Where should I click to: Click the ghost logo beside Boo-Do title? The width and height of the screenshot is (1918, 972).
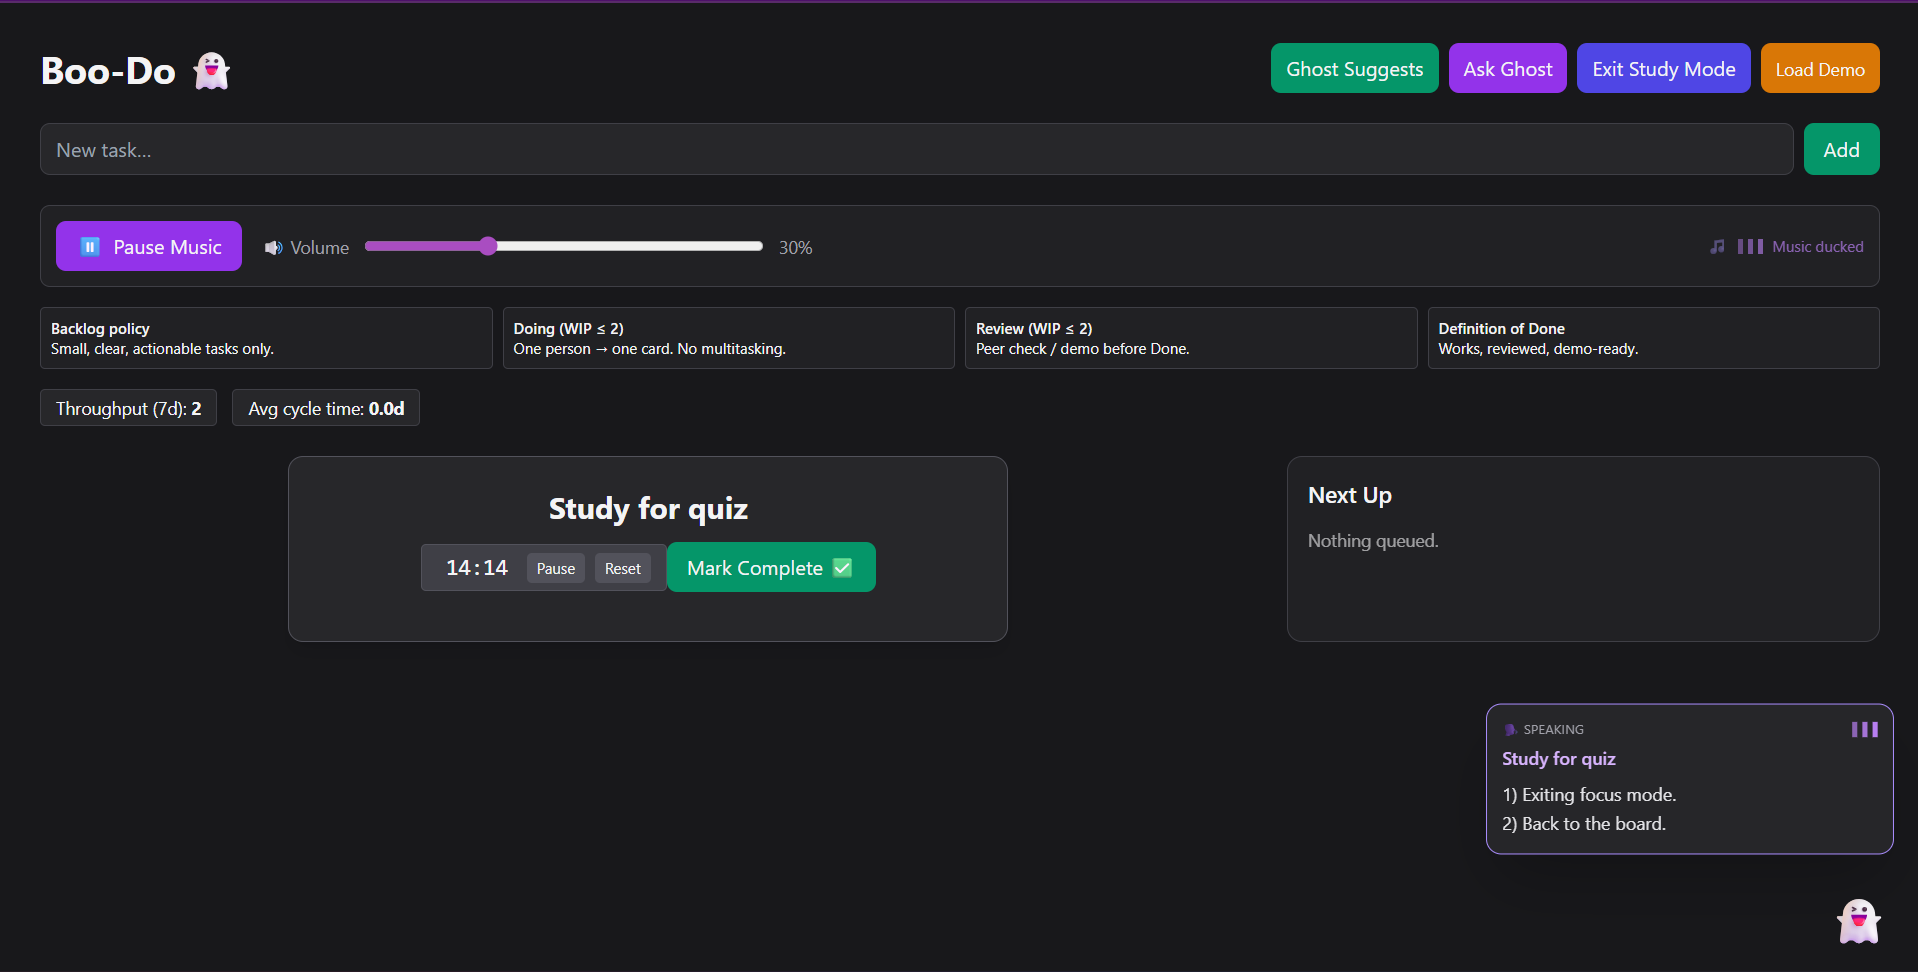[x=211, y=71]
